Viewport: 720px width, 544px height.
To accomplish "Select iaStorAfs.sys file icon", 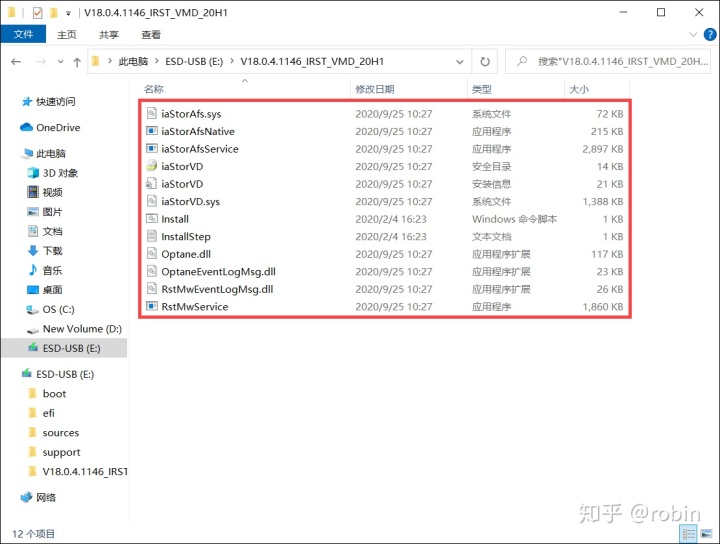I will click(152, 113).
